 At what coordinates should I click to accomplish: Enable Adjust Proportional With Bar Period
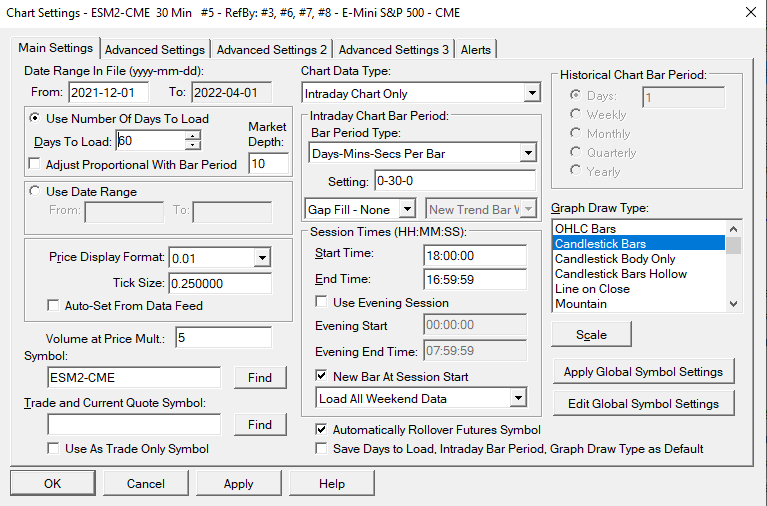click(34, 164)
